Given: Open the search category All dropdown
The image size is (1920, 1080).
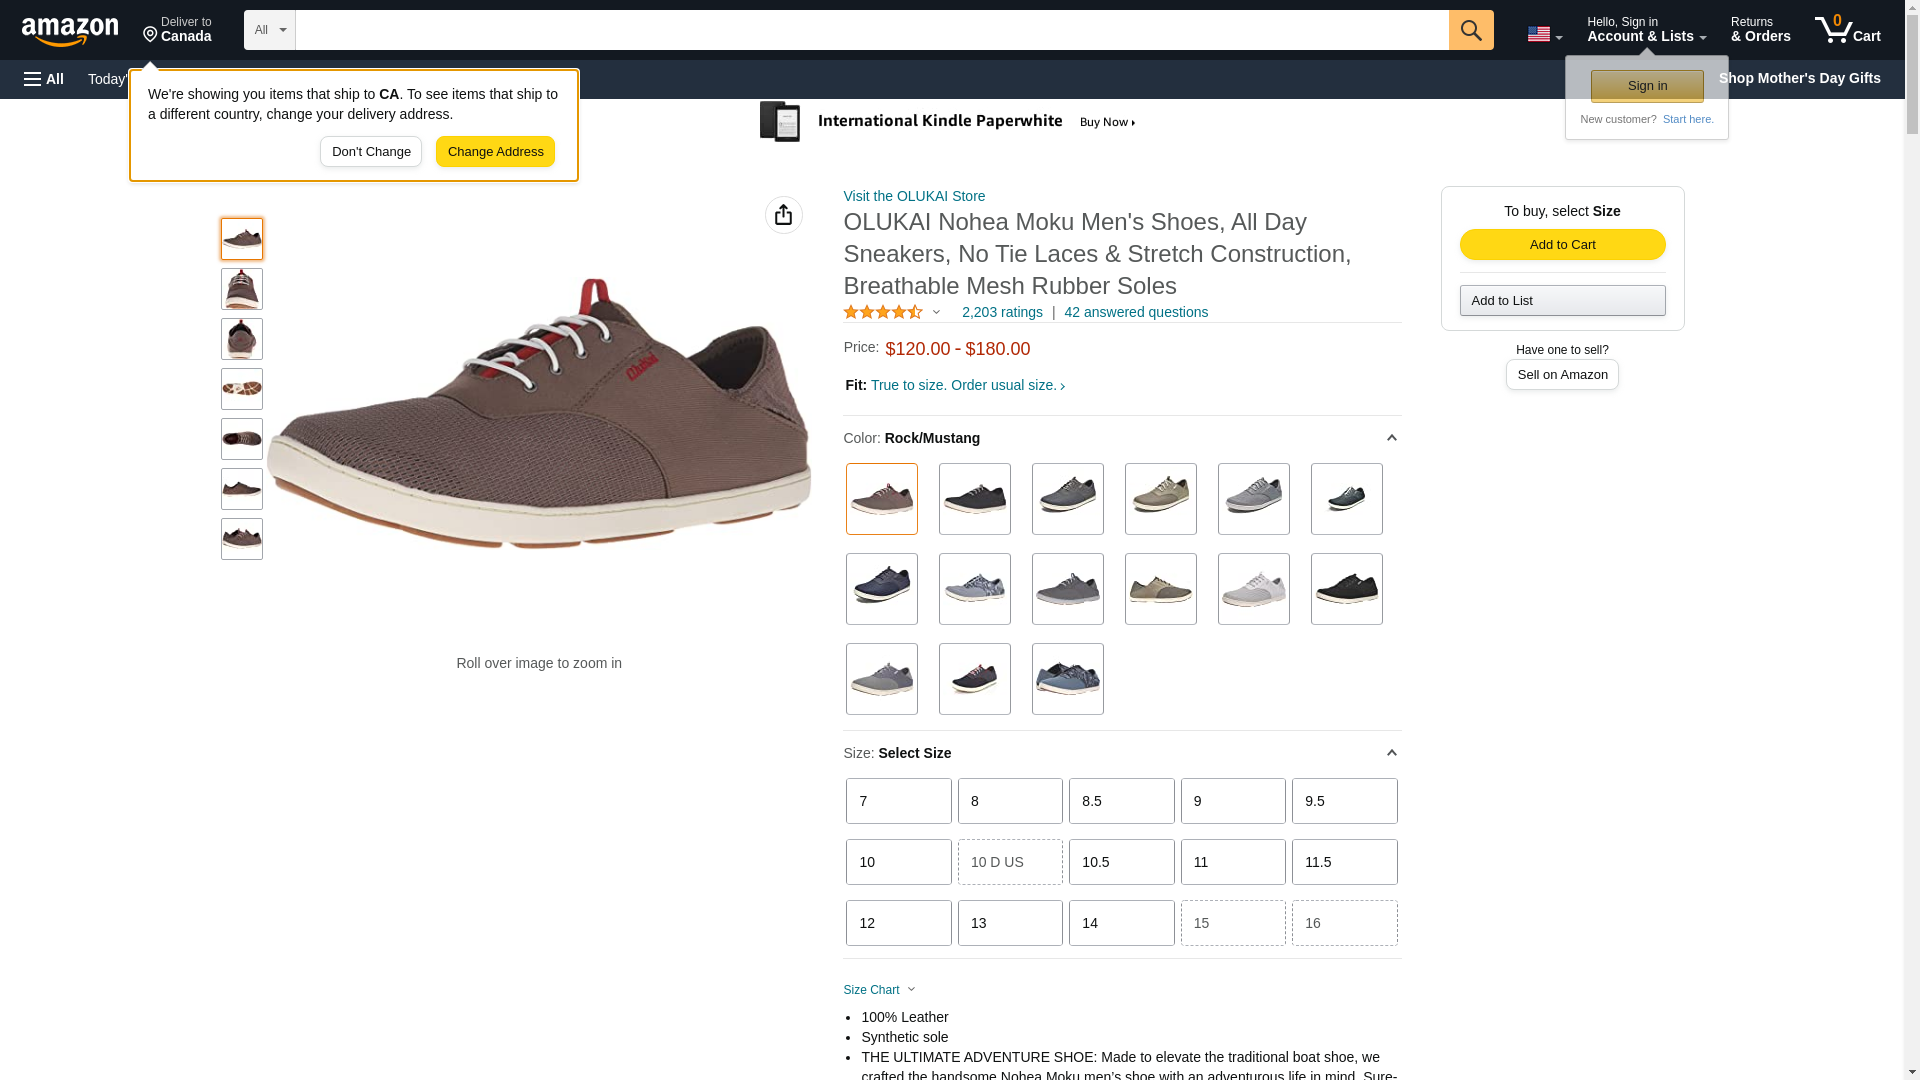Looking at the screenshot, I should click(x=269, y=30).
